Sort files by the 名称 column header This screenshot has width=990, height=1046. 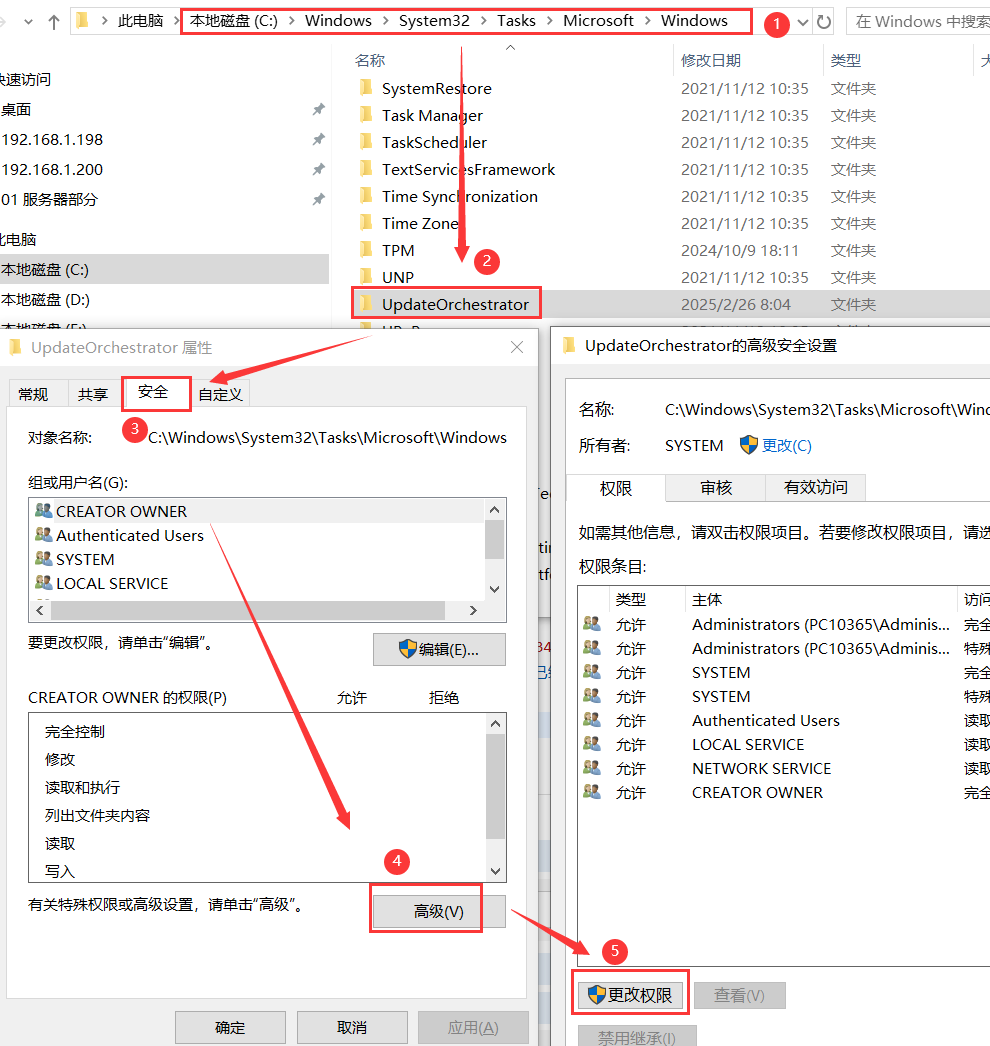pos(370,61)
